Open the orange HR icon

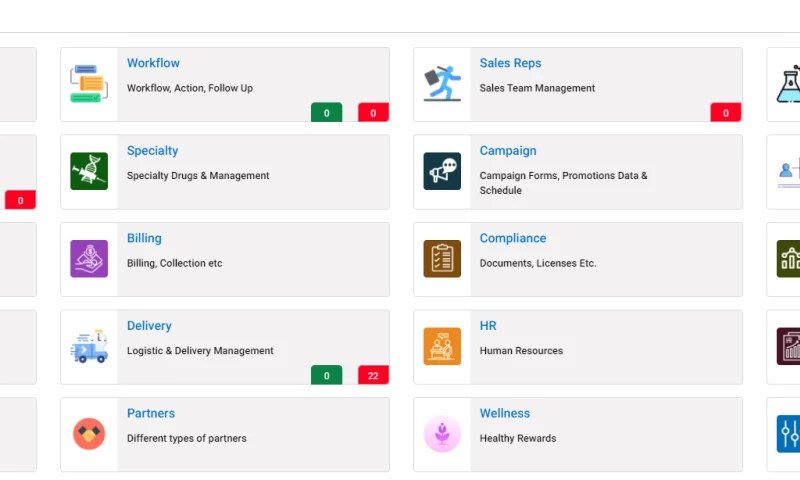[442, 346]
